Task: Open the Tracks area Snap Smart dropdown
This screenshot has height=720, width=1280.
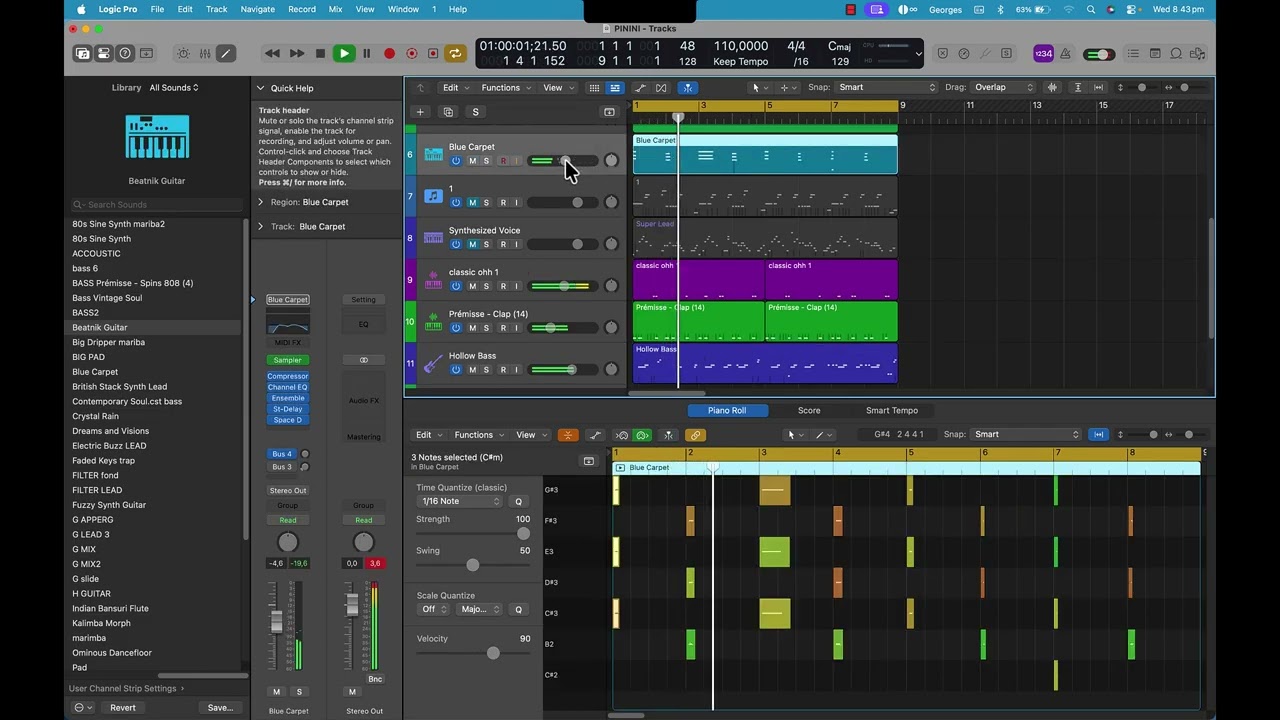Action: click(887, 88)
